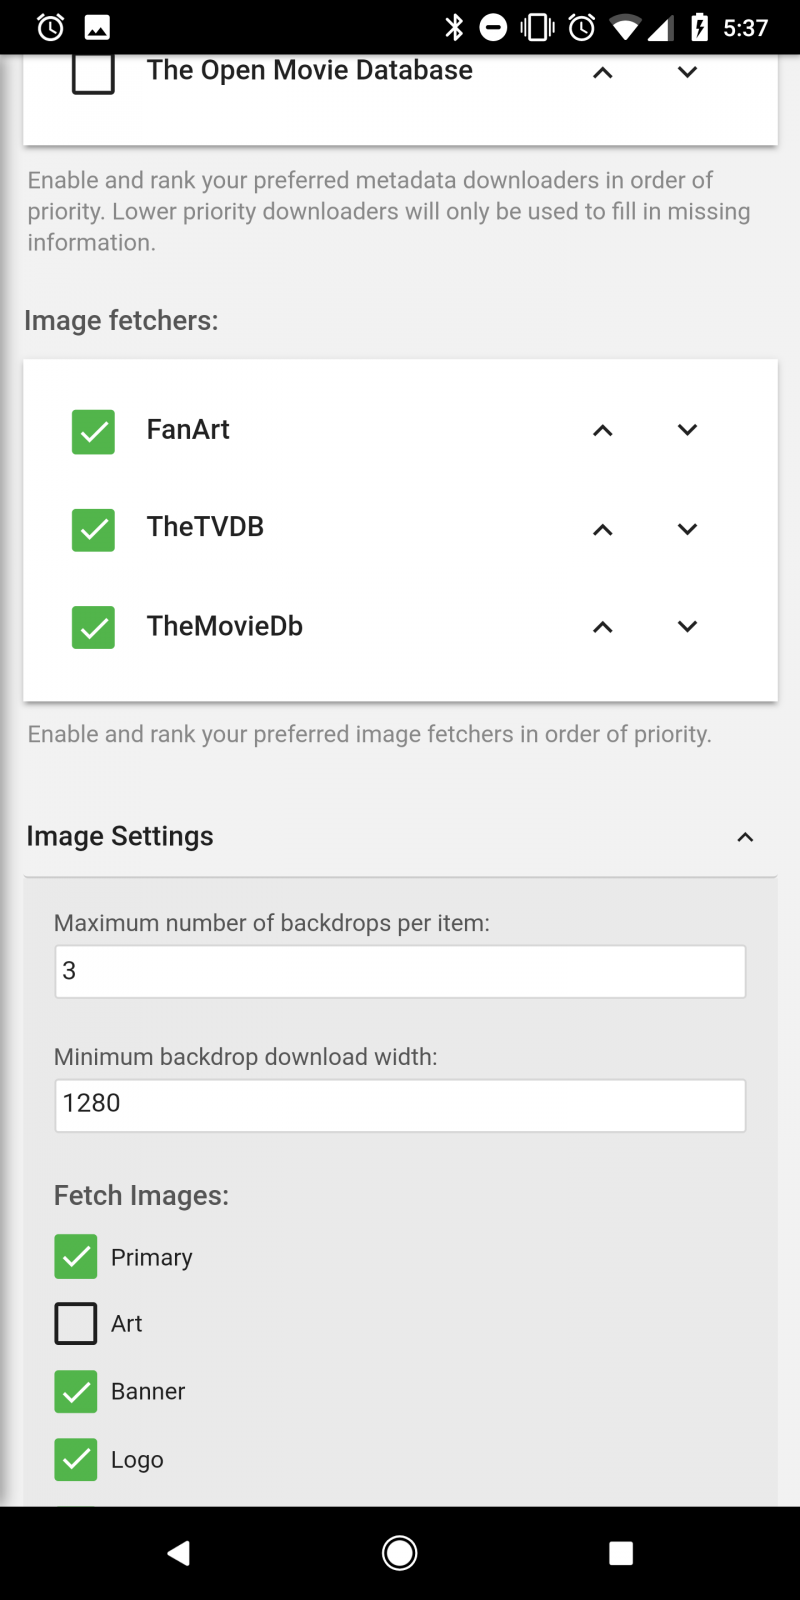Collapse the Image Settings section
Screen dimensions: 800x1600
745,837
